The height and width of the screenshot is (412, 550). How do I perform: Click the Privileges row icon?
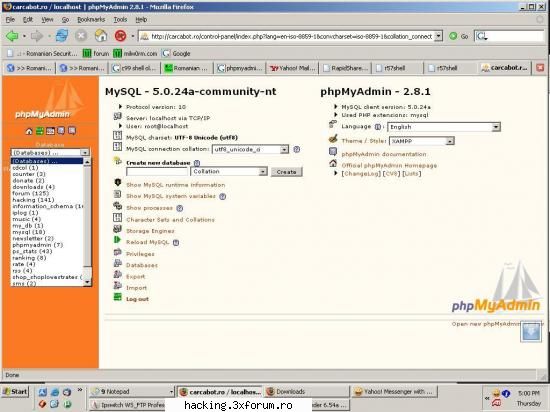pyautogui.click(x=118, y=252)
